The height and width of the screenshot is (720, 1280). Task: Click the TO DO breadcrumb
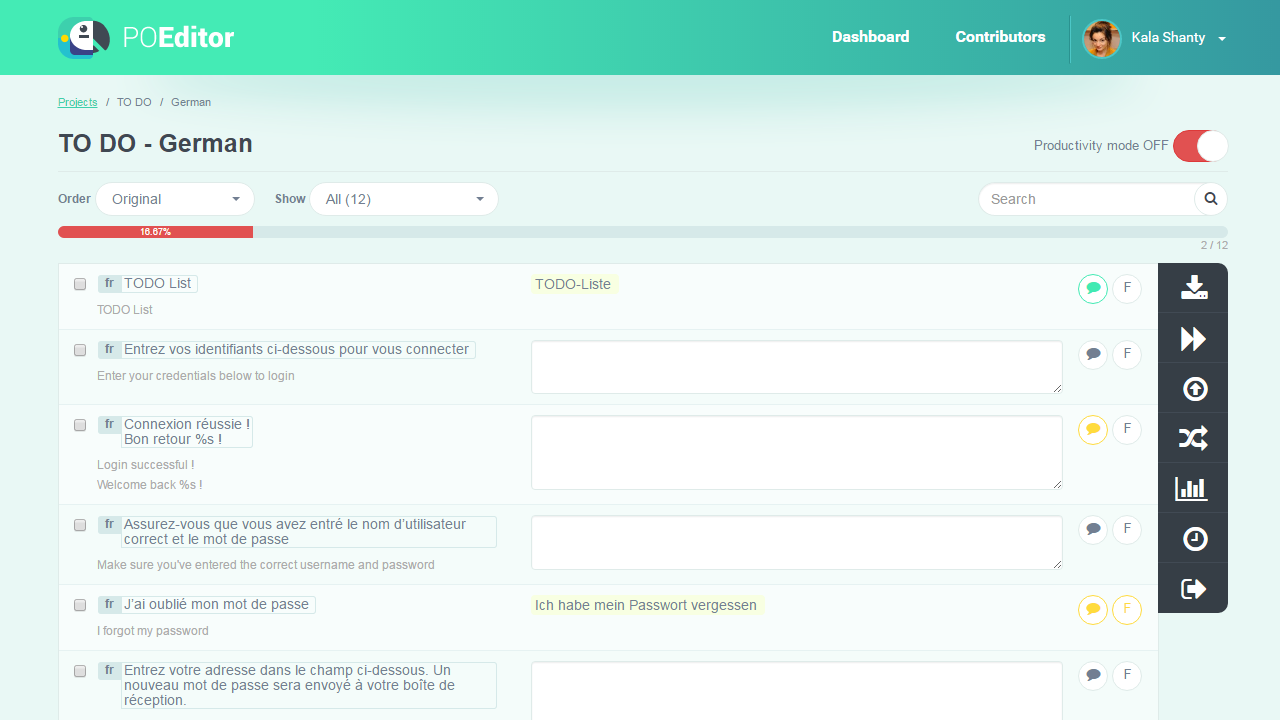coord(134,102)
